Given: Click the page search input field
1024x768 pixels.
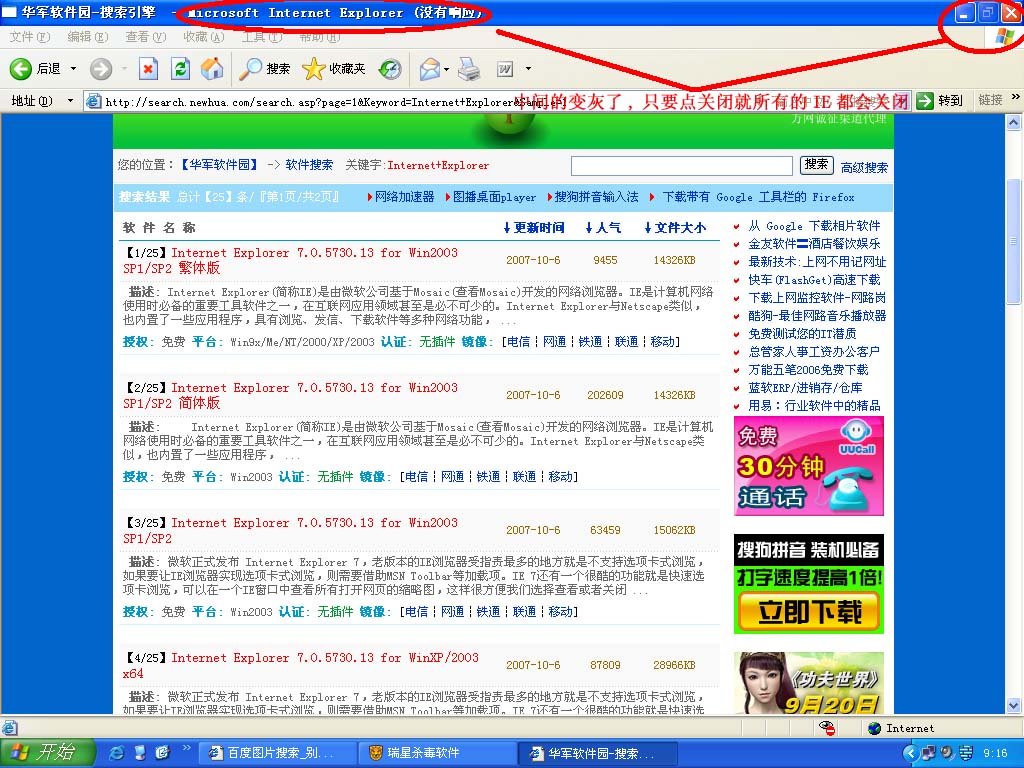Looking at the screenshot, I should 681,165.
